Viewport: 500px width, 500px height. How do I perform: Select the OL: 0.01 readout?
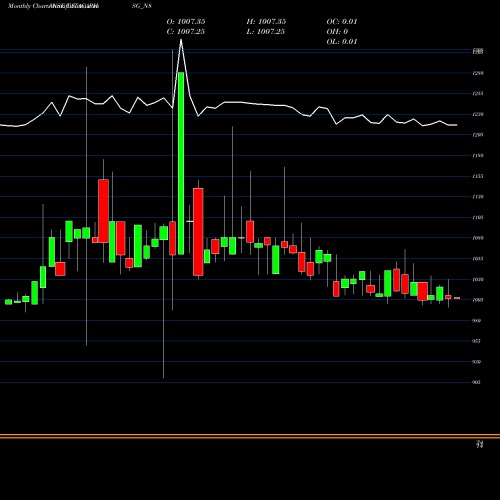[x=342, y=42]
